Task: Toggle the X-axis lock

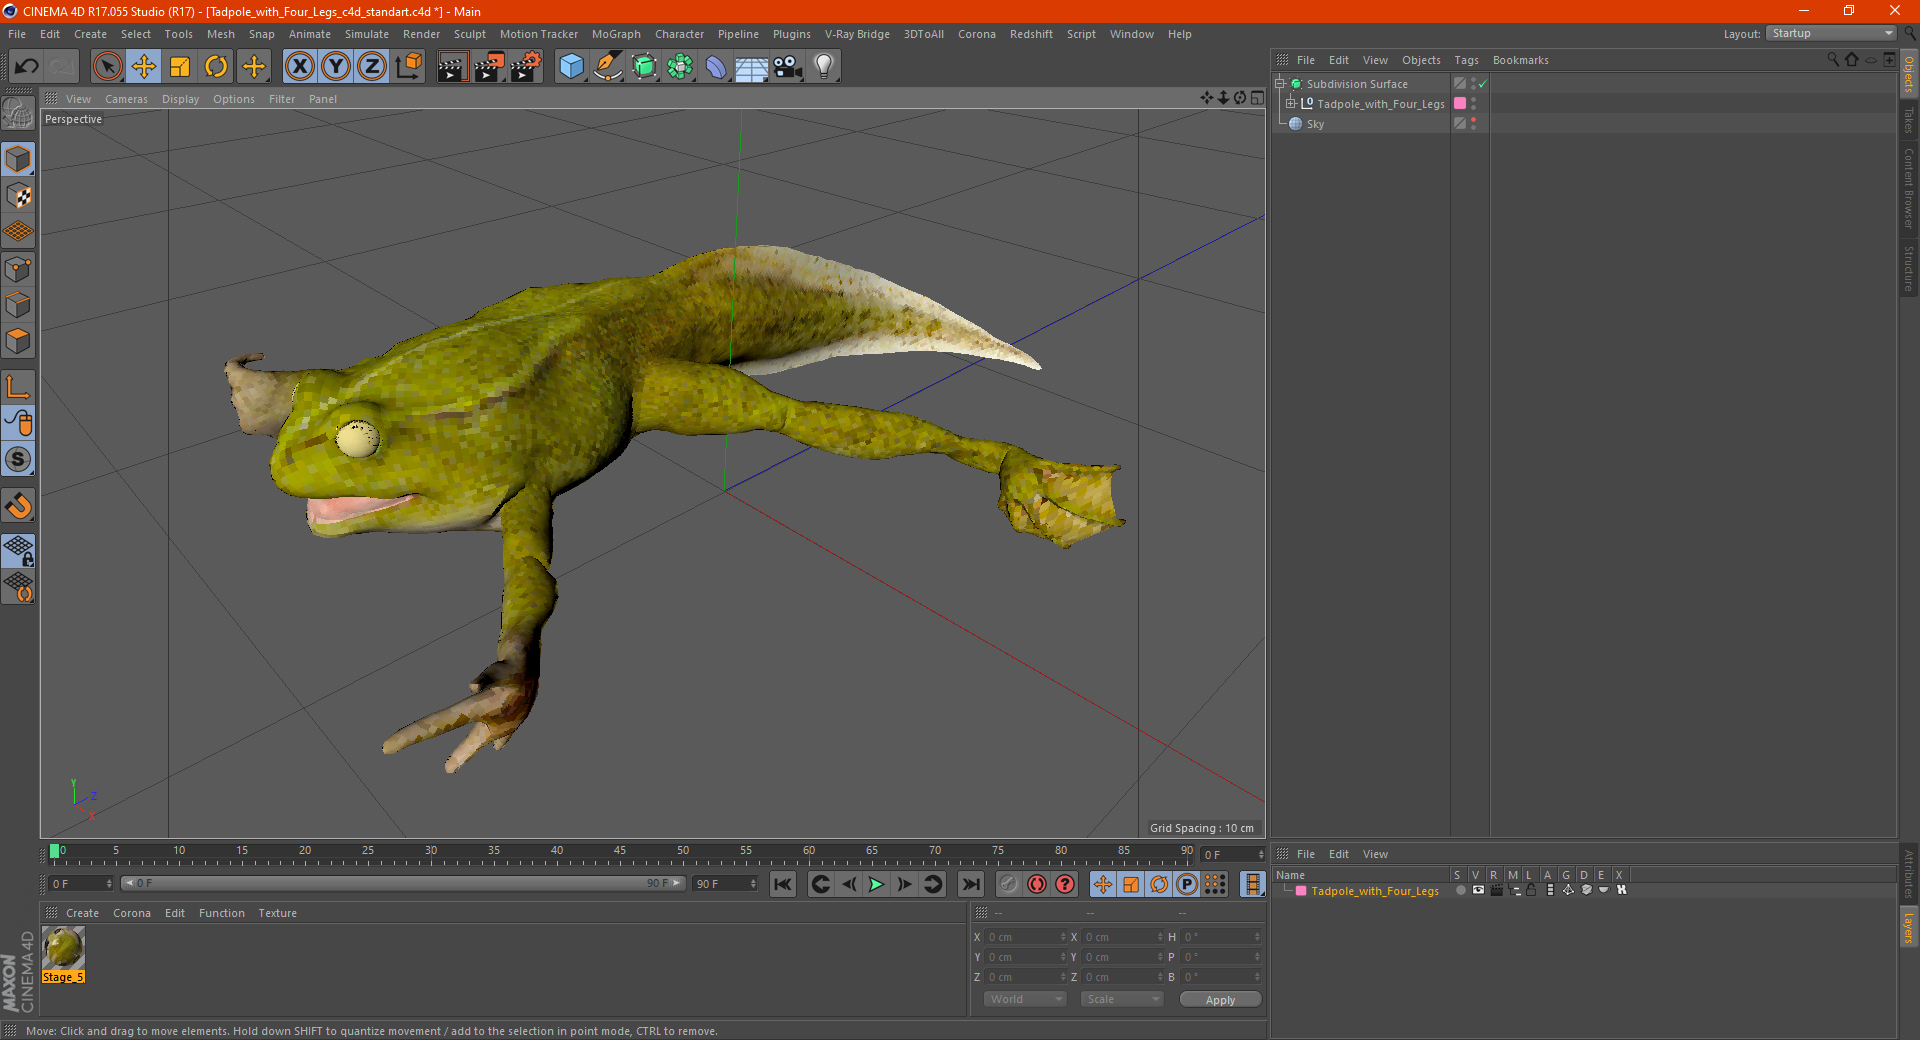Action: point(299,67)
